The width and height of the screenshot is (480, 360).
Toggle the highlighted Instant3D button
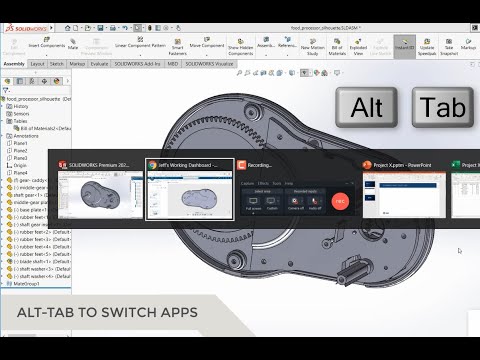point(404,46)
